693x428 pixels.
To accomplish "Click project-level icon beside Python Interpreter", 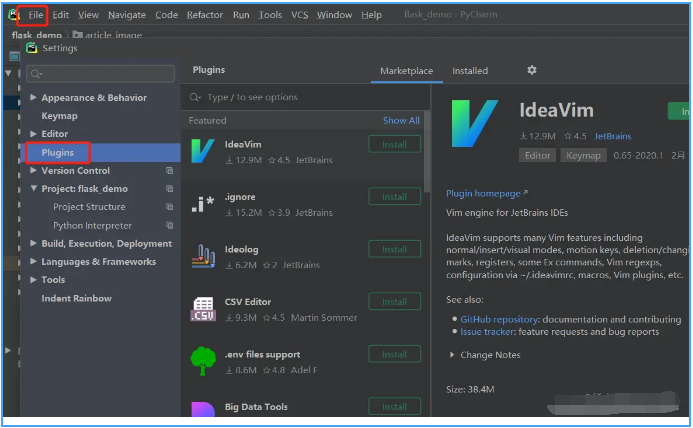I will [x=169, y=225].
